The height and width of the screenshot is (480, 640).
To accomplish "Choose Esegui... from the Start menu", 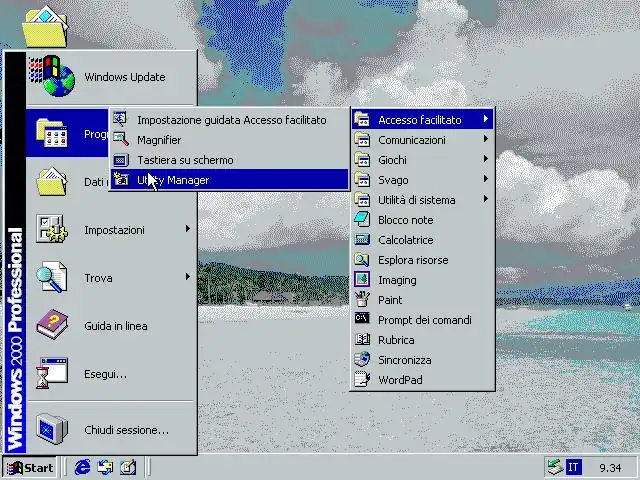I will tap(111, 374).
